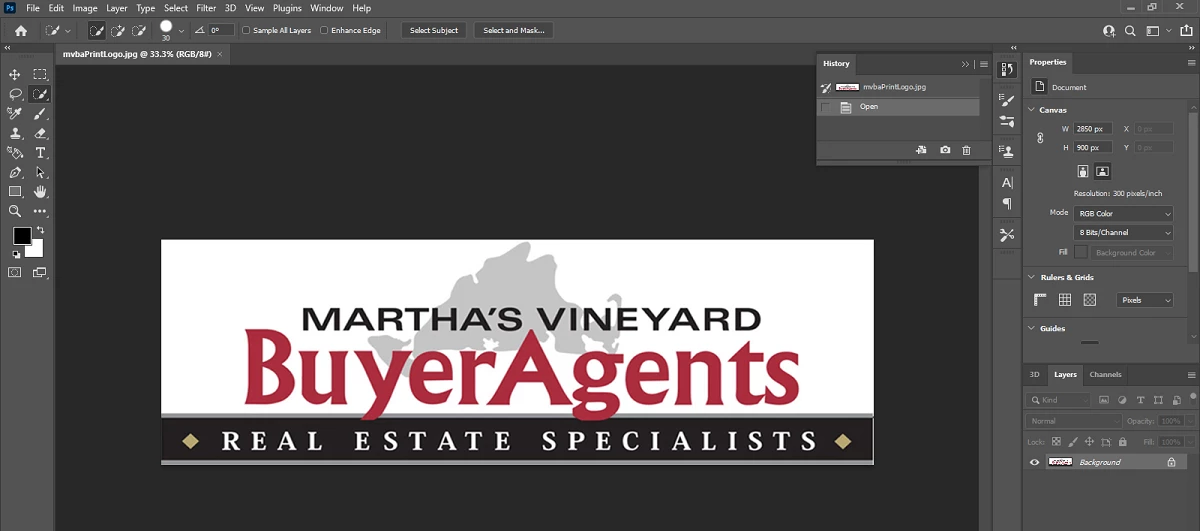Enable Sample All Layers checkbox

(247, 30)
